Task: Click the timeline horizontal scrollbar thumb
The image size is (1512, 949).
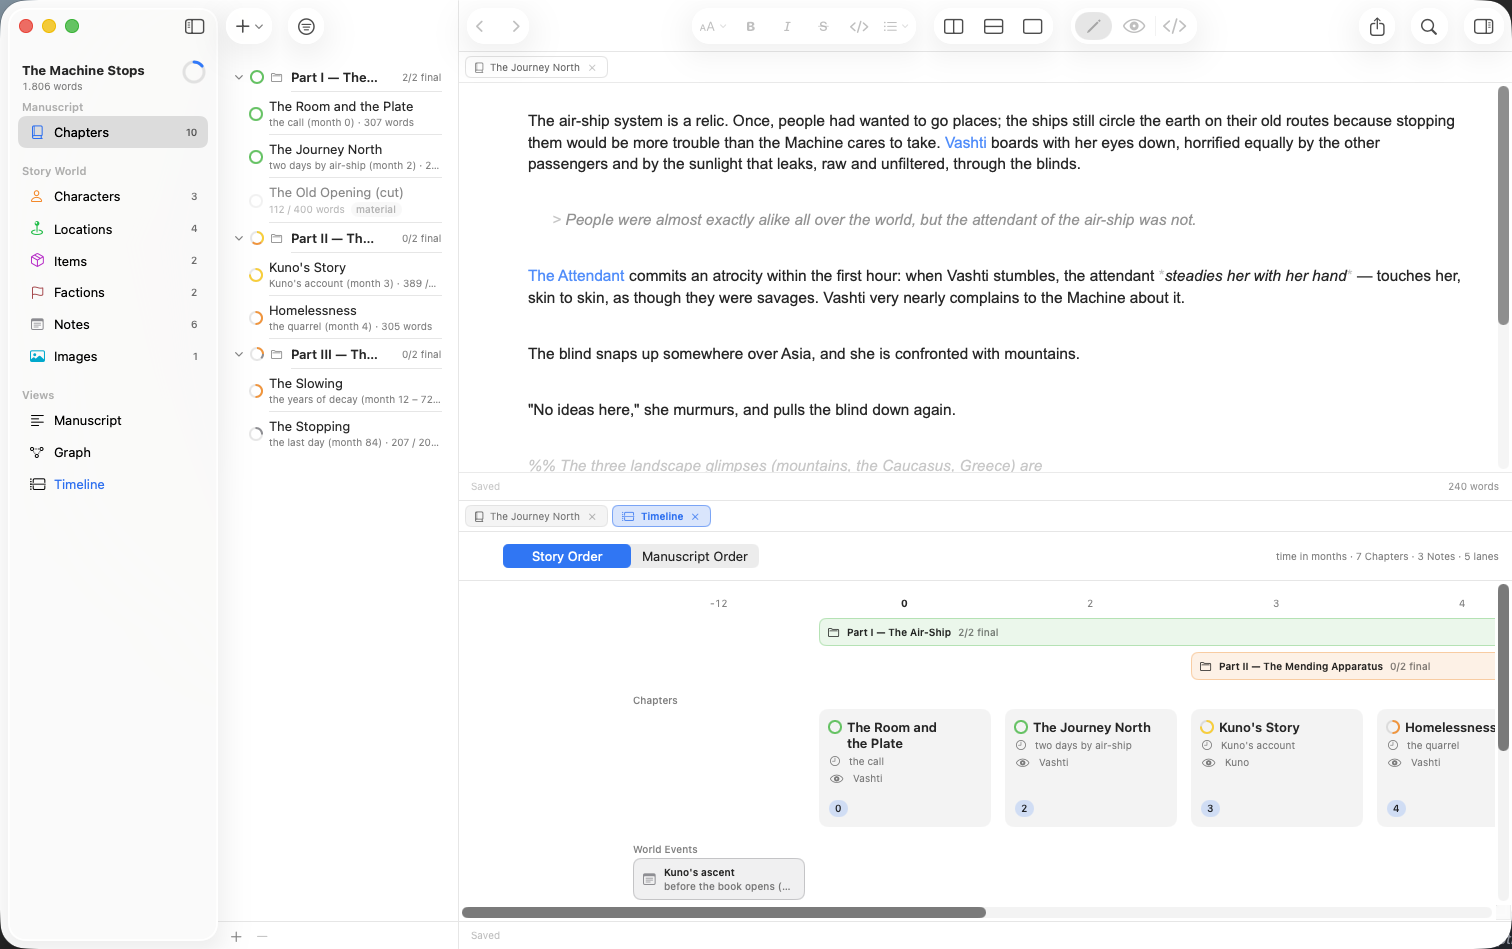Action: pos(724,912)
